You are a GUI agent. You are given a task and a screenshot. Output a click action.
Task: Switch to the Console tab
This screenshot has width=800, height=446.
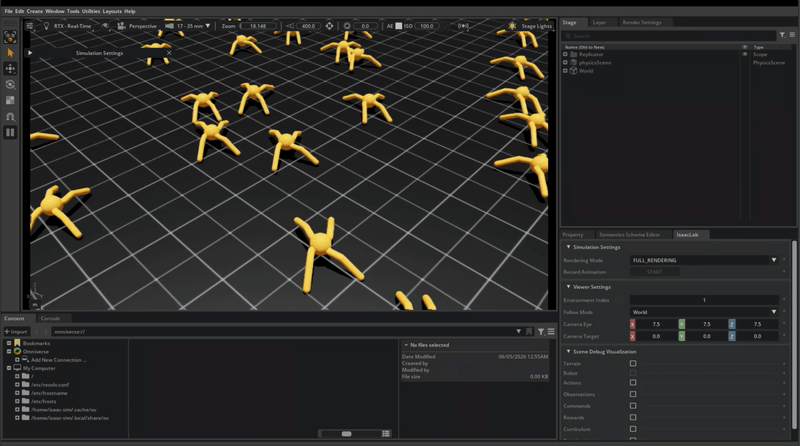(x=51, y=318)
